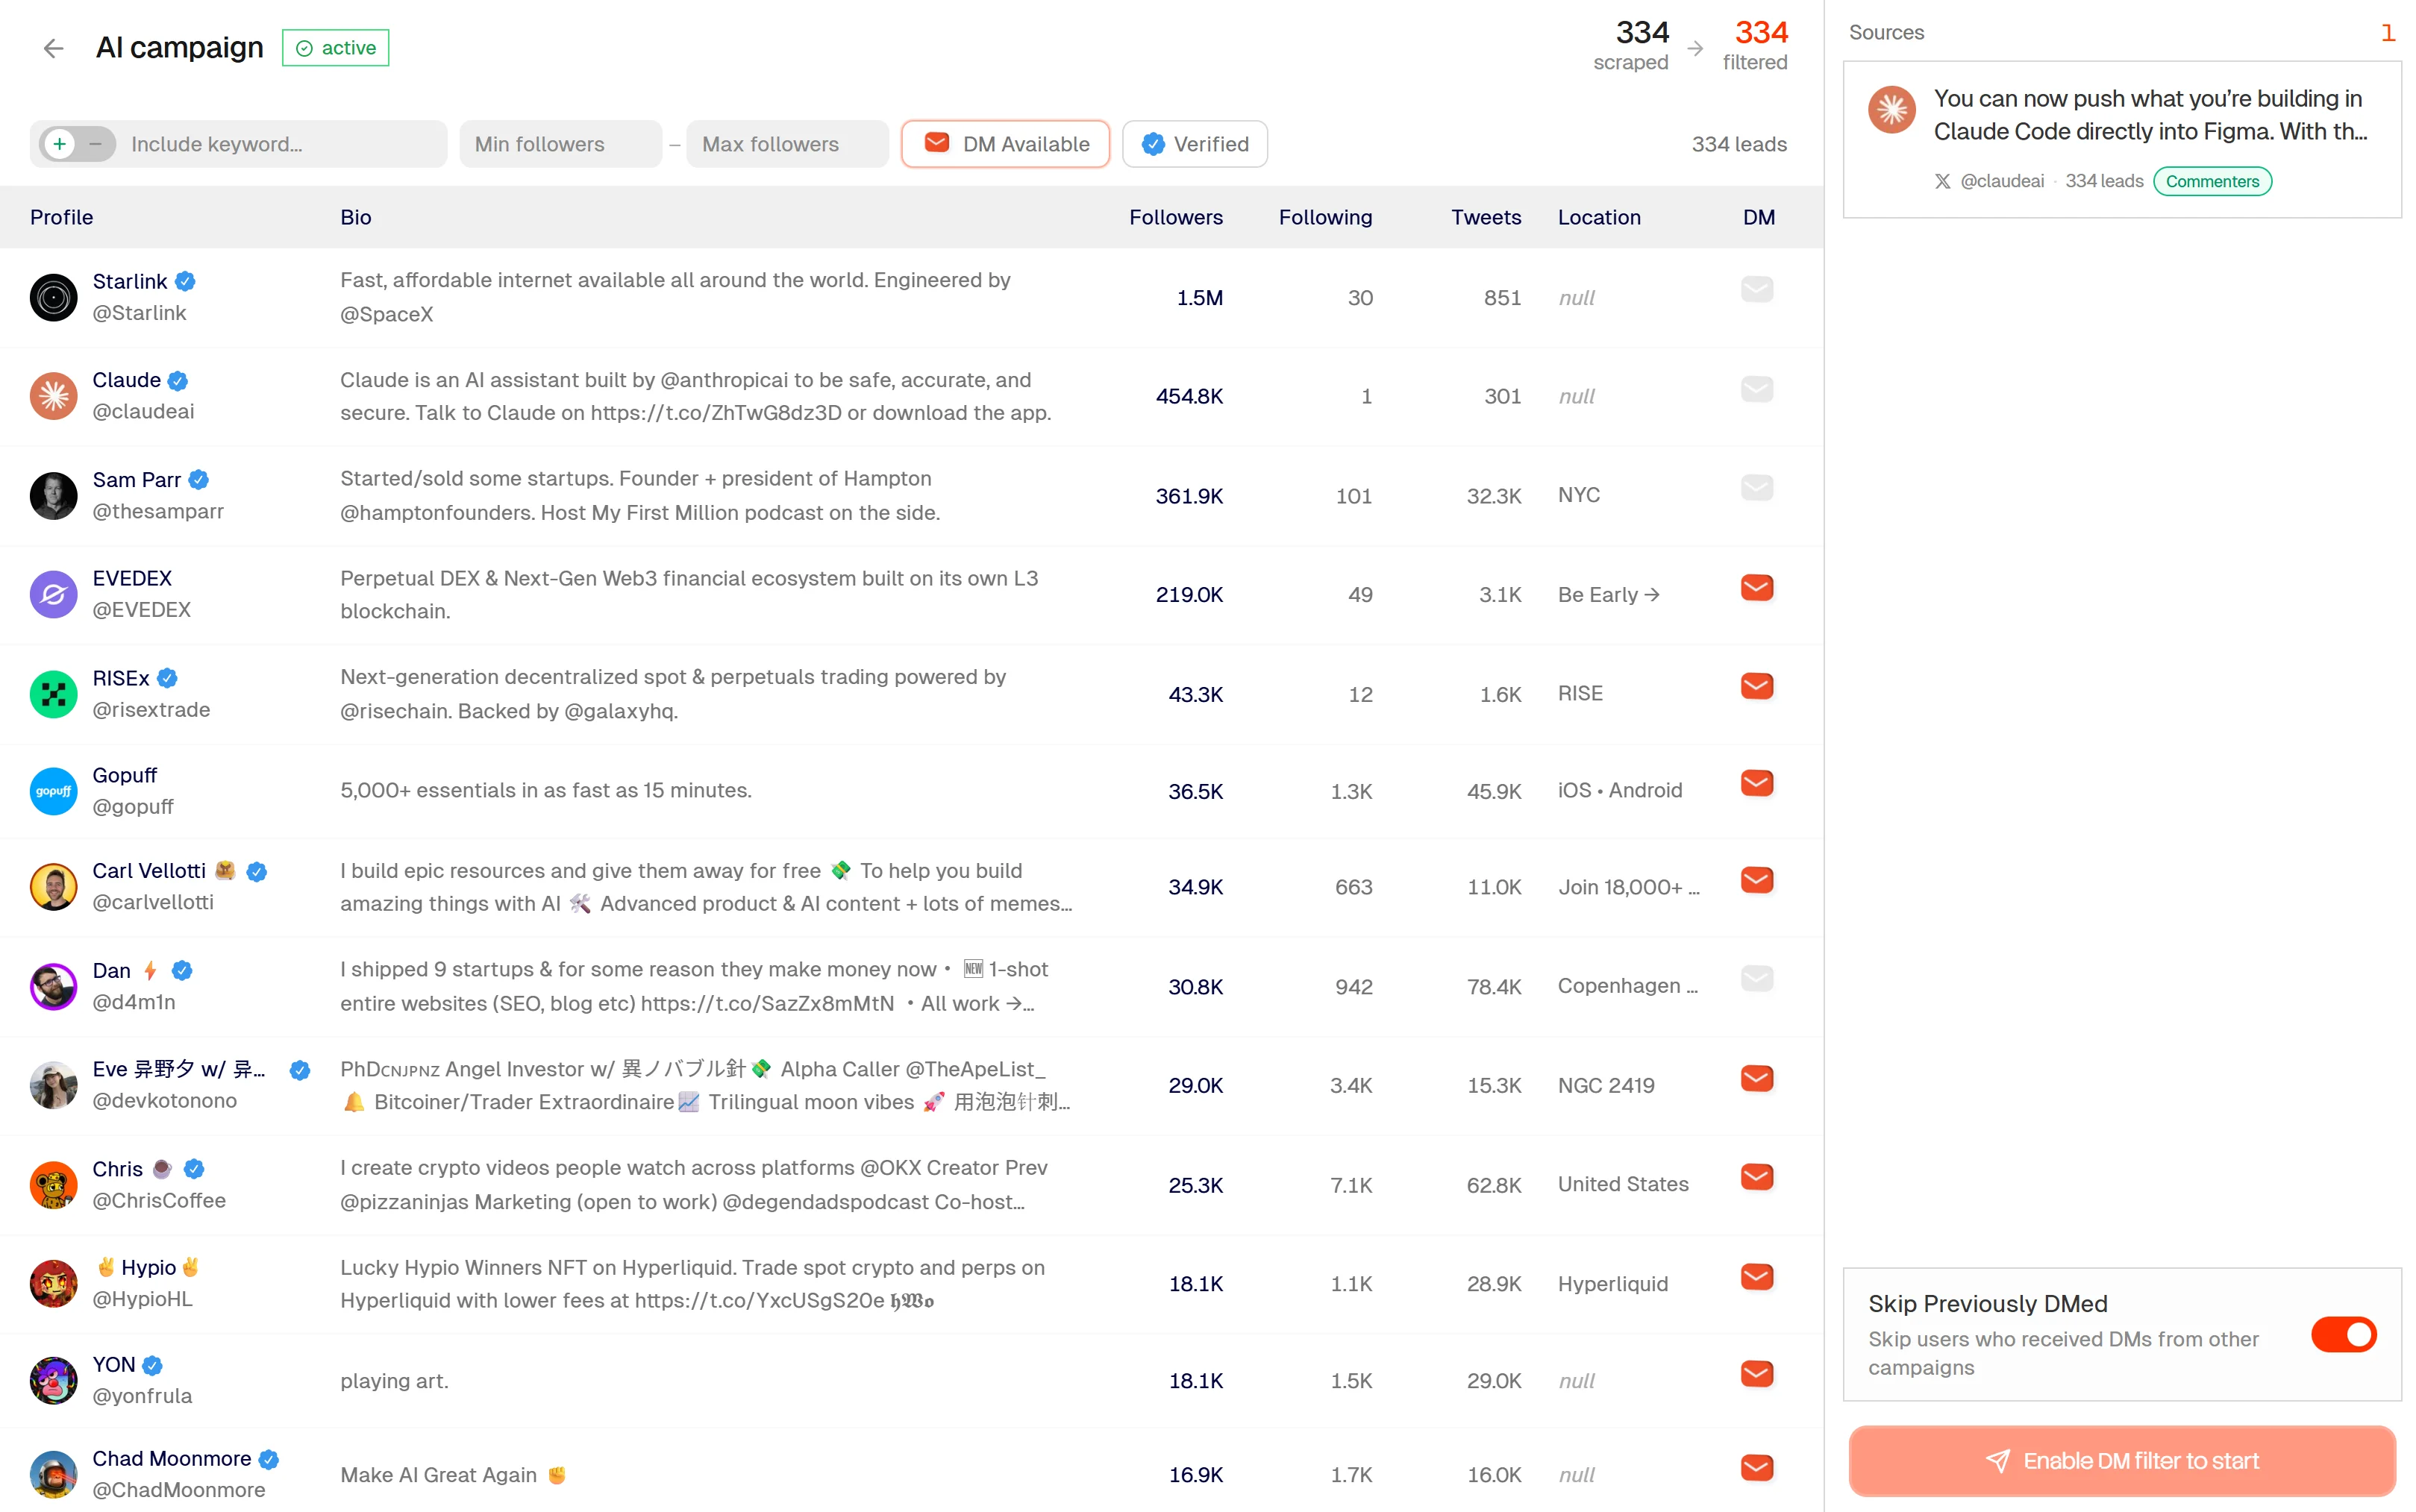Click the plus include keyword toggle

[60, 144]
